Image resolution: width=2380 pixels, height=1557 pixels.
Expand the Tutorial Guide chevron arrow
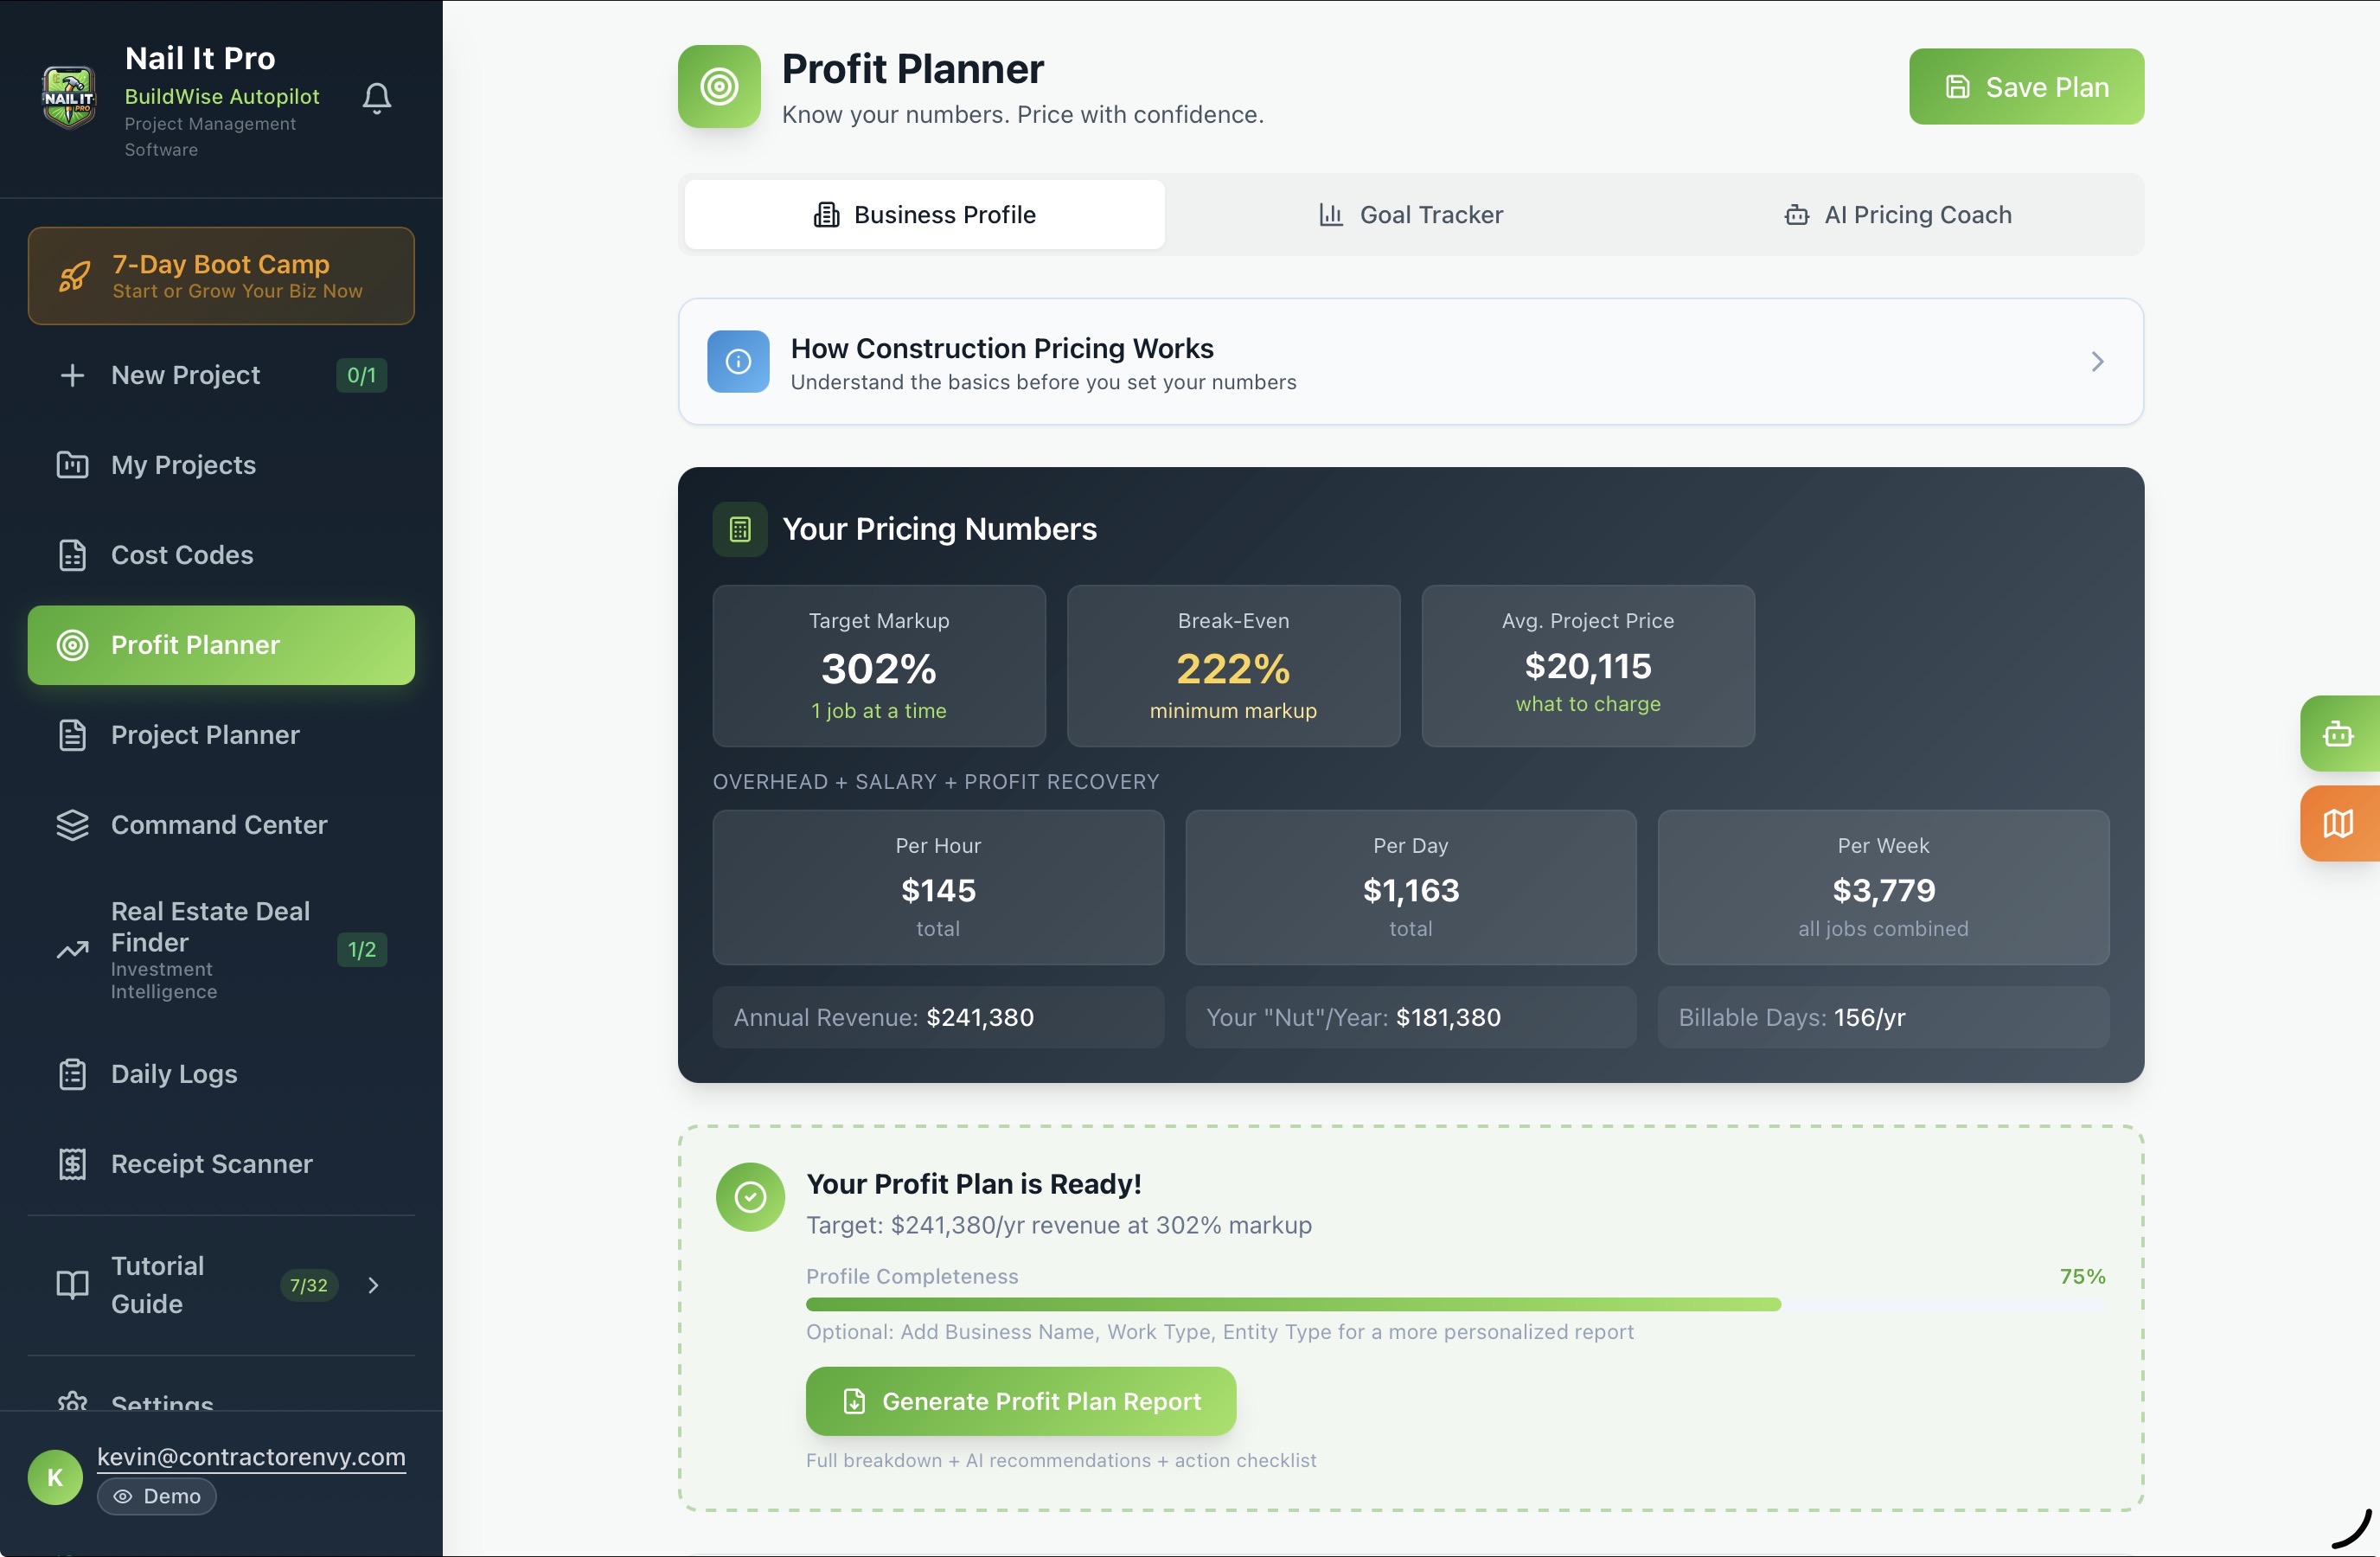click(x=374, y=1285)
